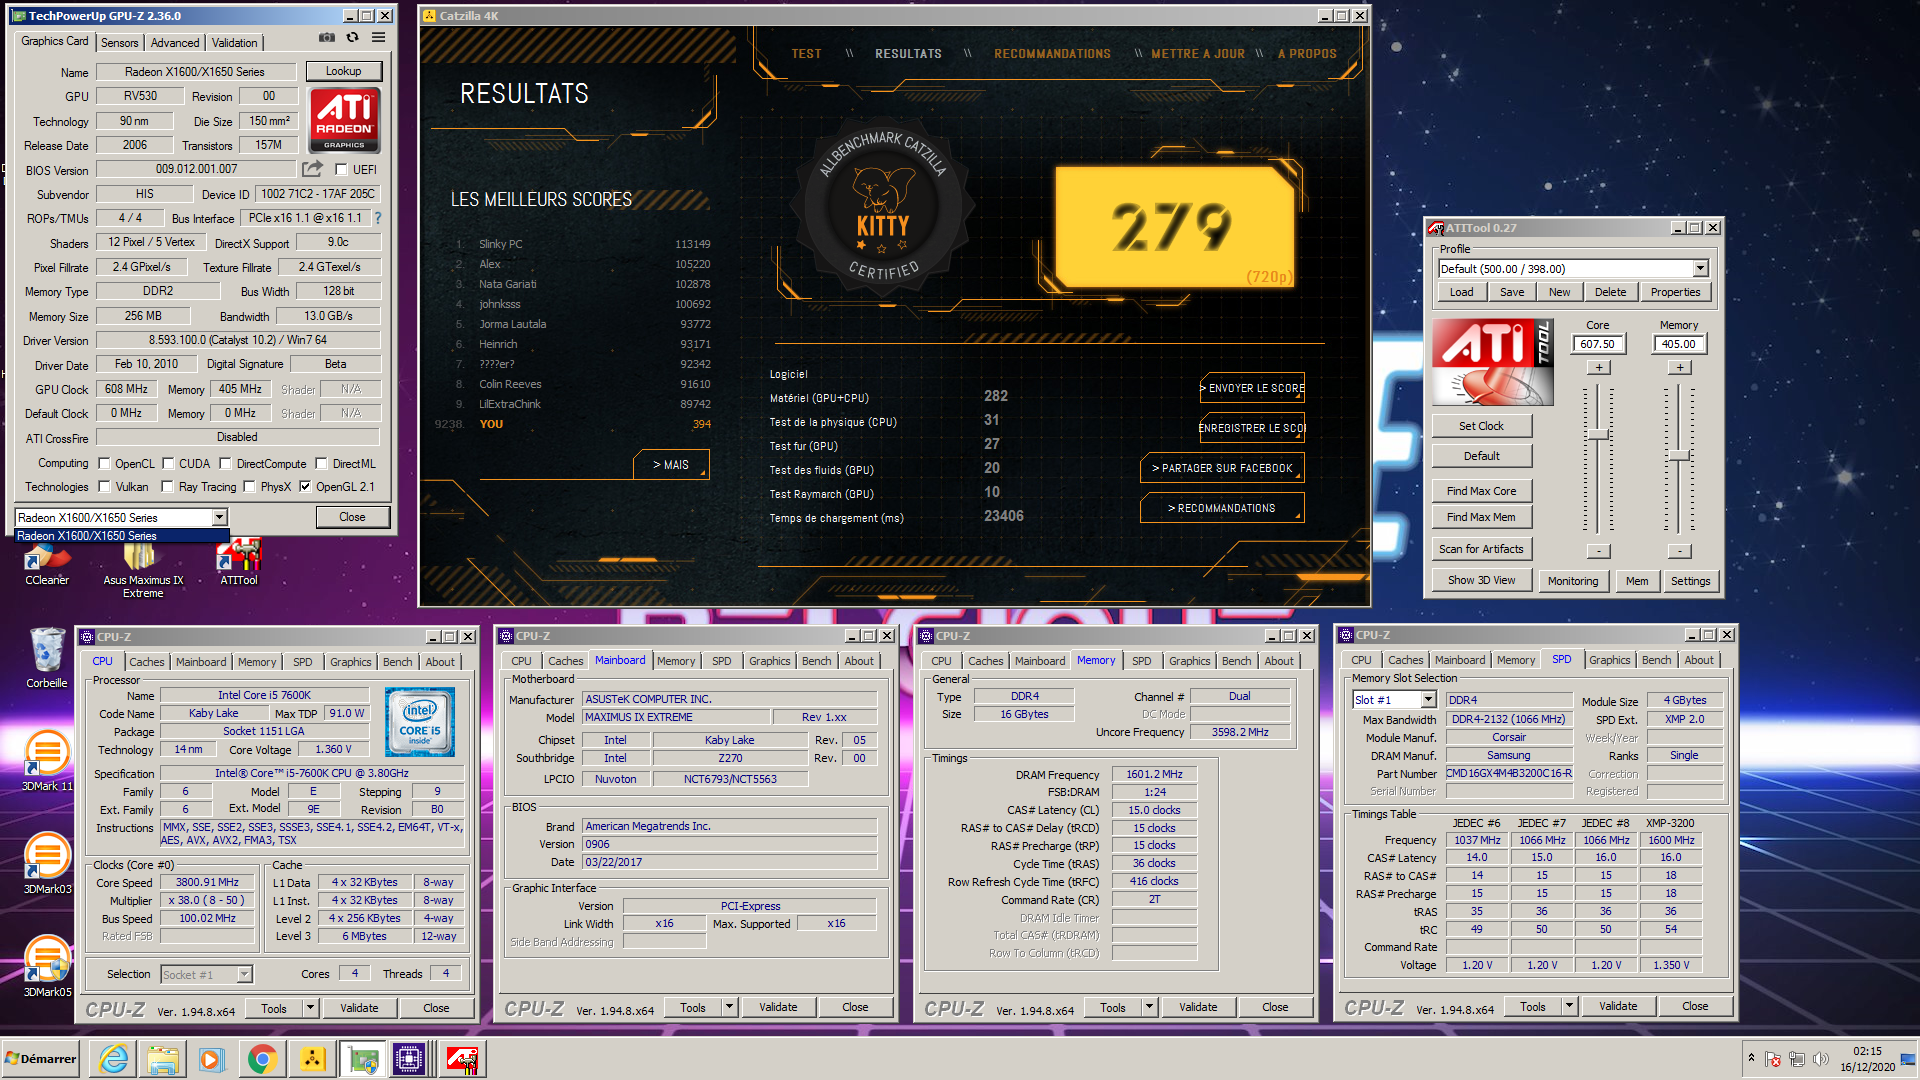Click the Scan for Artifacts button
This screenshot has height=1080, width=1920.
(1481, 549)
